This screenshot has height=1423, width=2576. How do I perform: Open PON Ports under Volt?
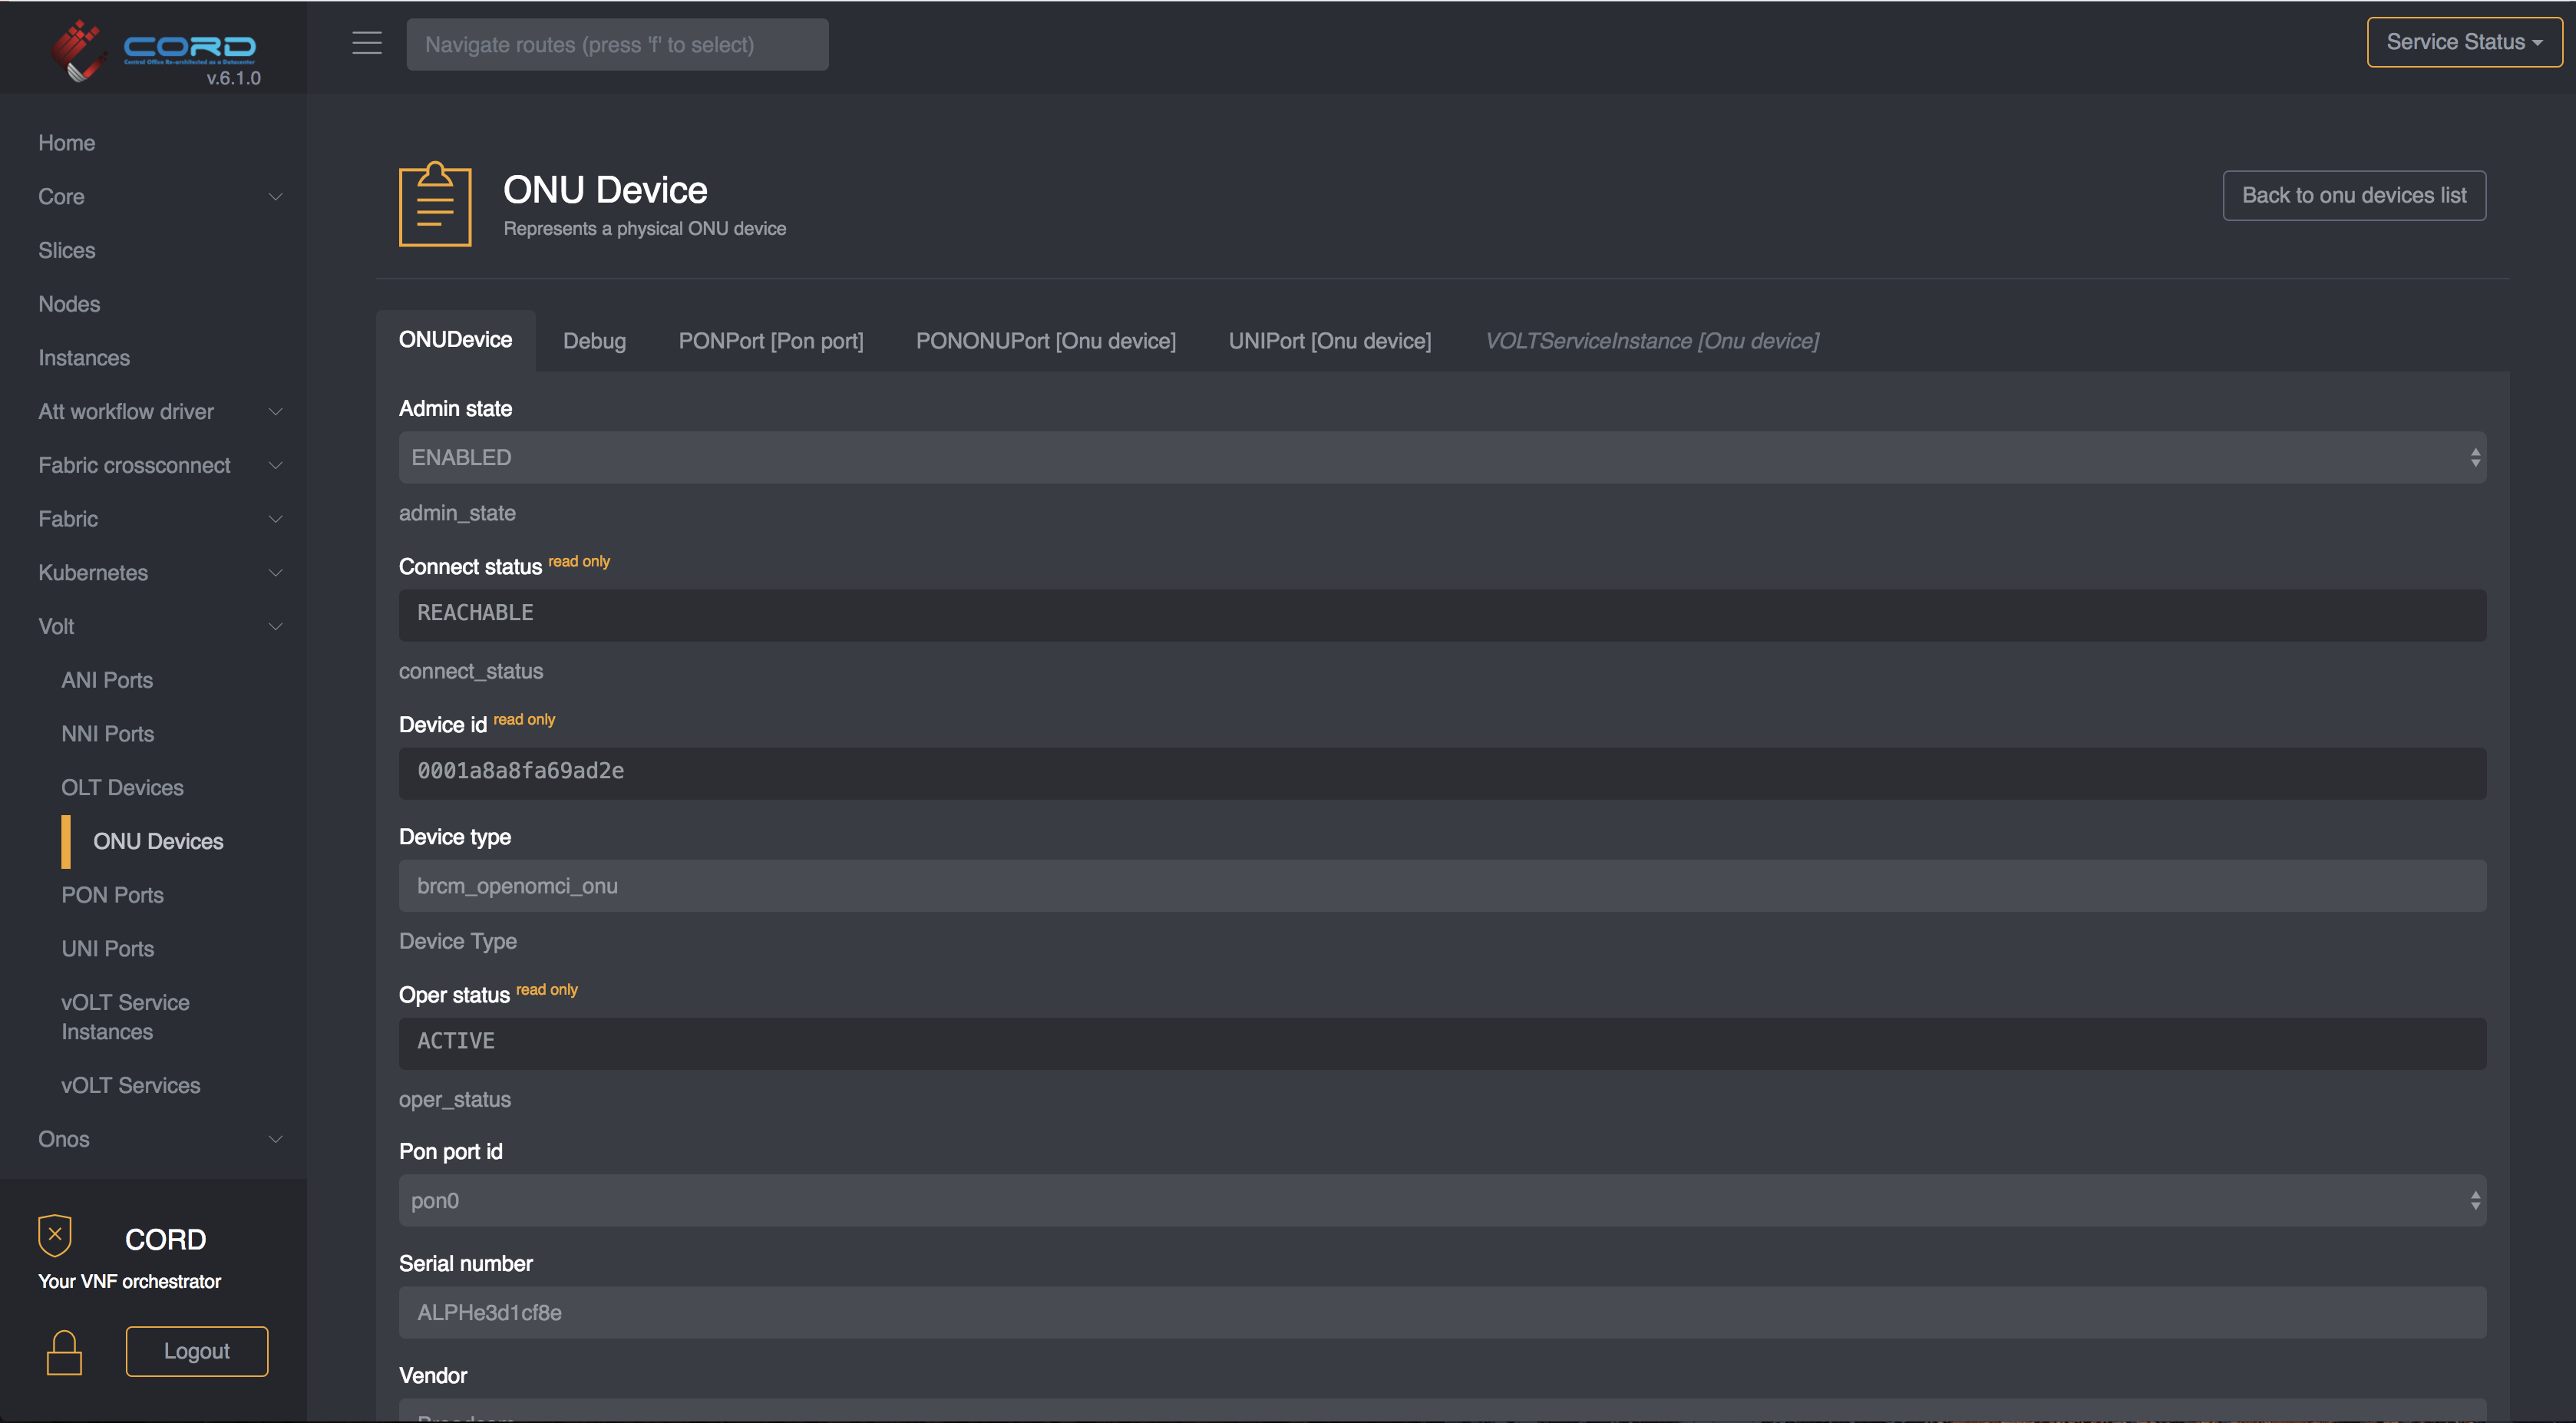point(112,895)
